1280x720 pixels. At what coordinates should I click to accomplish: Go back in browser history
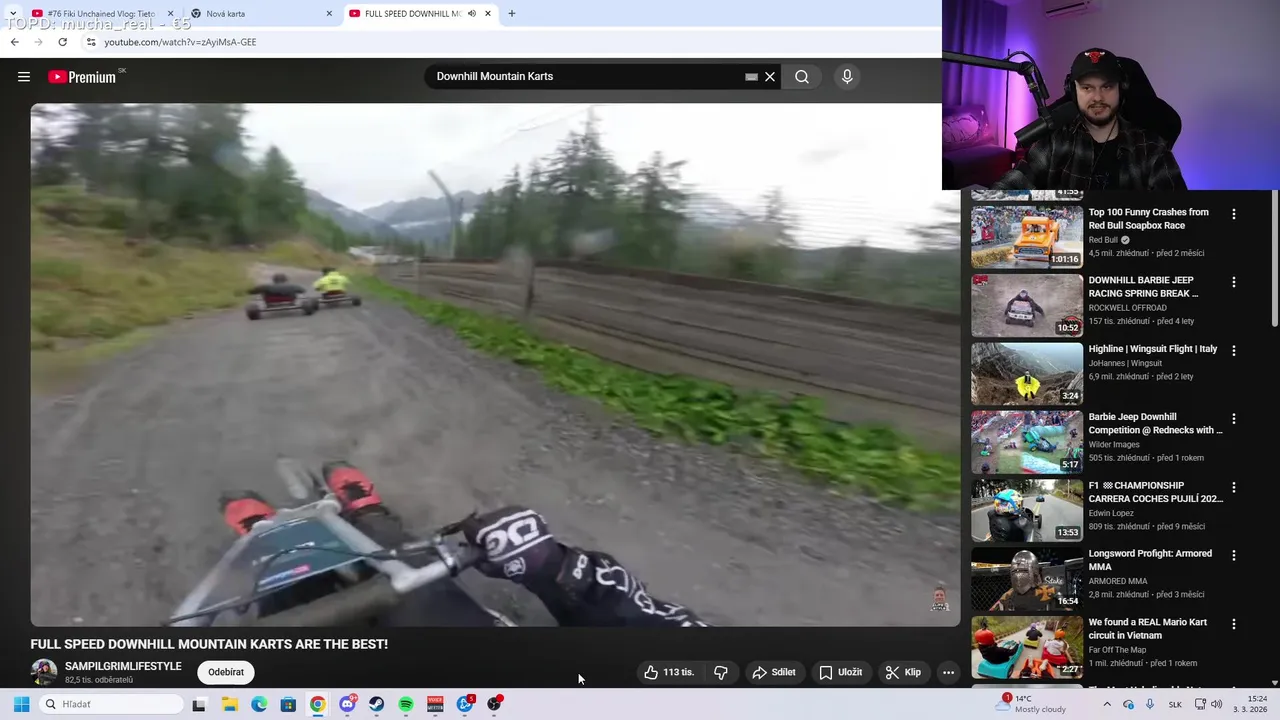click(x=14, y=42)
